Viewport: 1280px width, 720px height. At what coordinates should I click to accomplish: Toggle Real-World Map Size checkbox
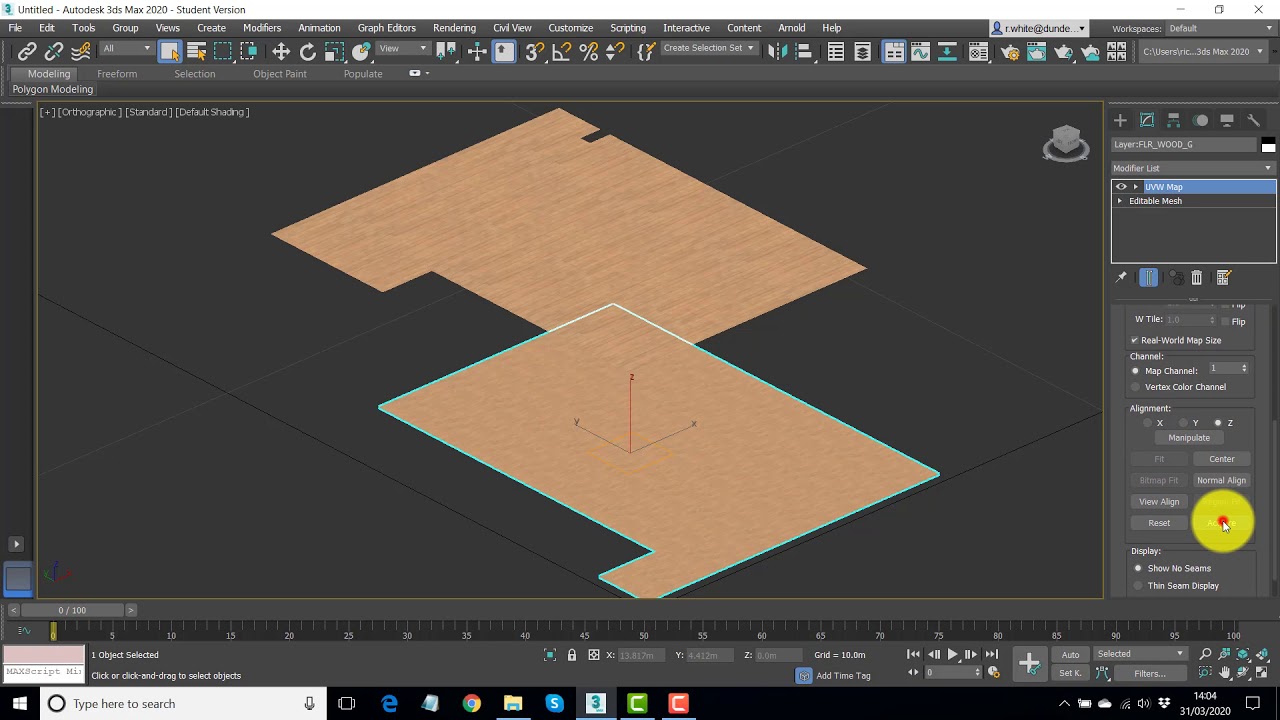[1135, 340]
